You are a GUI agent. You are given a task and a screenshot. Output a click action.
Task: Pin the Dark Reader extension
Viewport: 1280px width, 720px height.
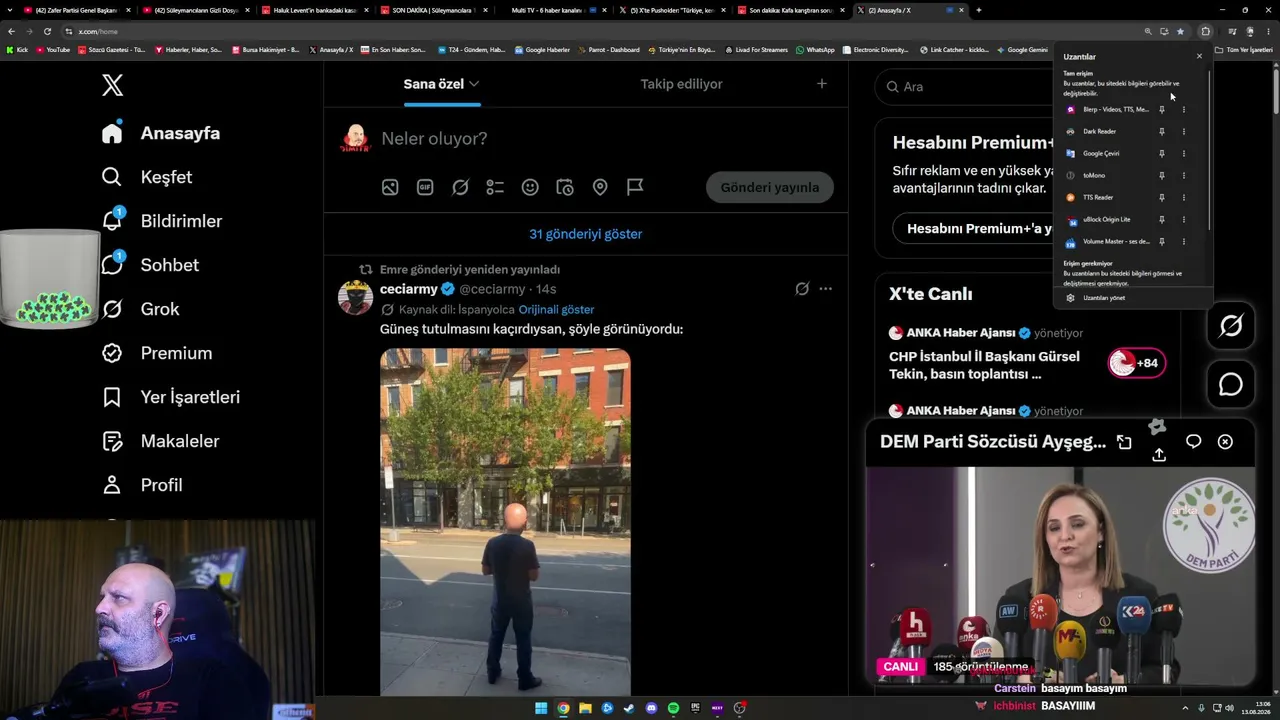point(1162,131)
